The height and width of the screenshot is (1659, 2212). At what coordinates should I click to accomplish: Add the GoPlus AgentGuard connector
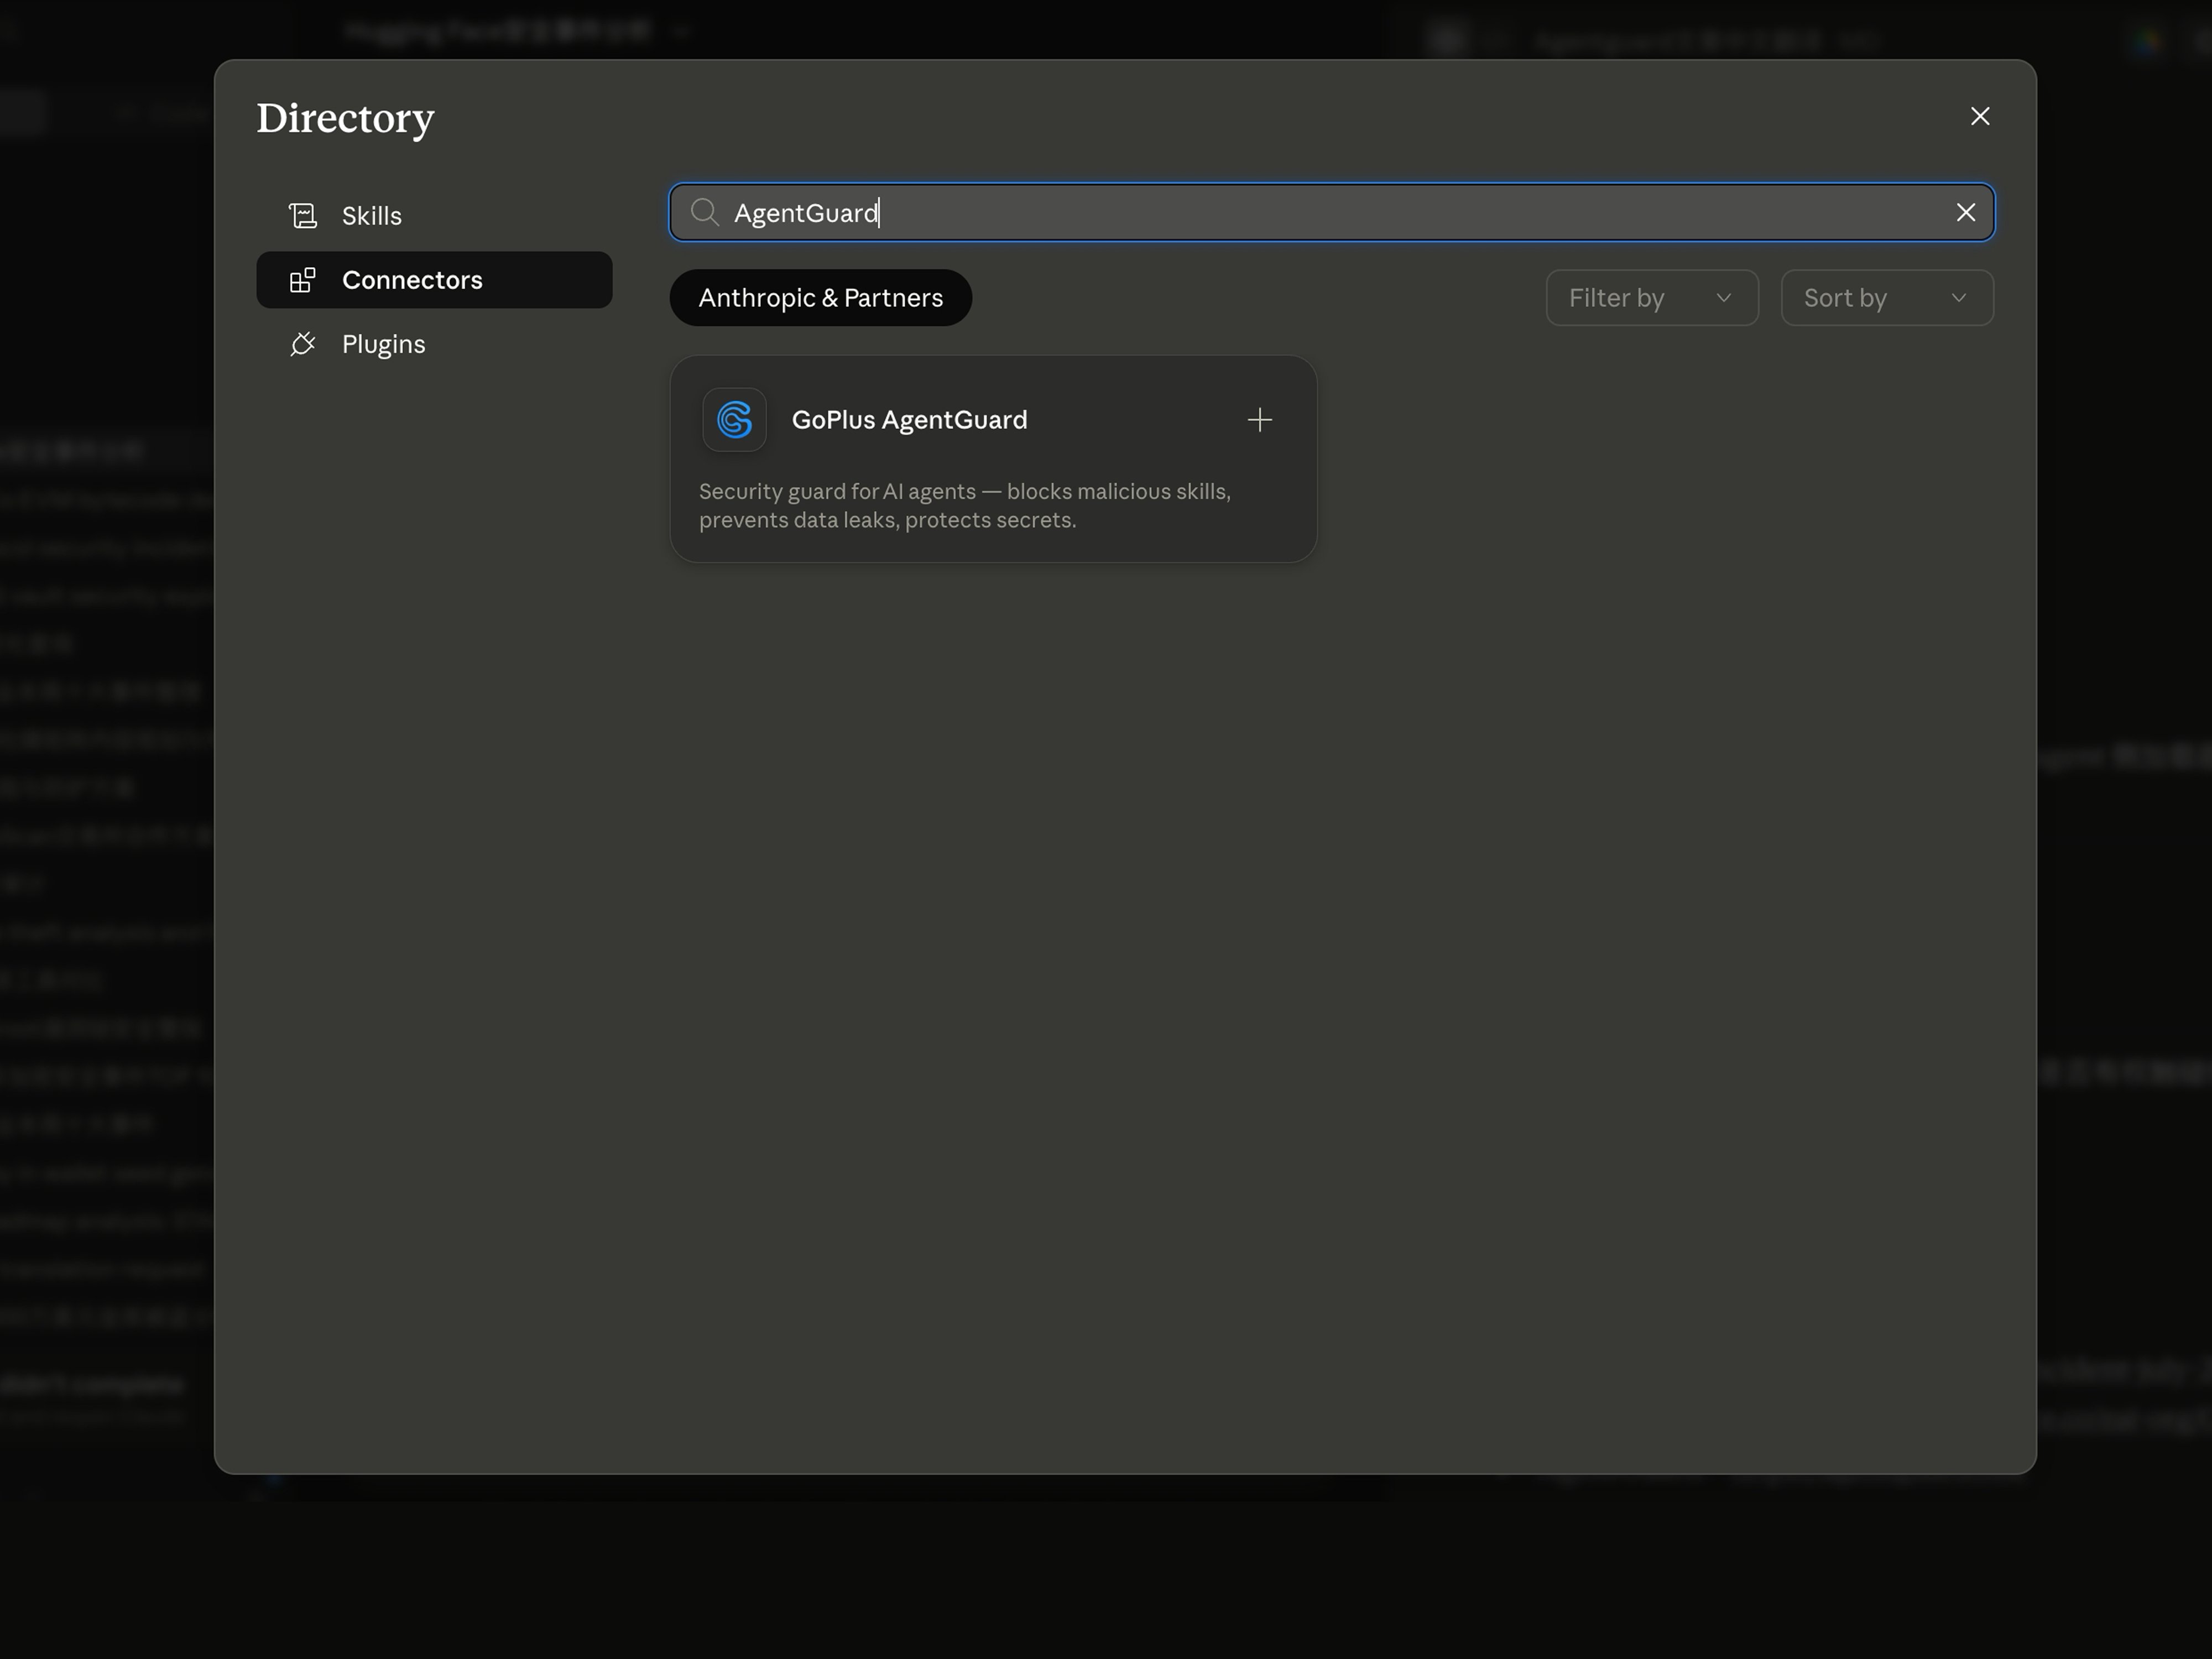[1260, 419]
